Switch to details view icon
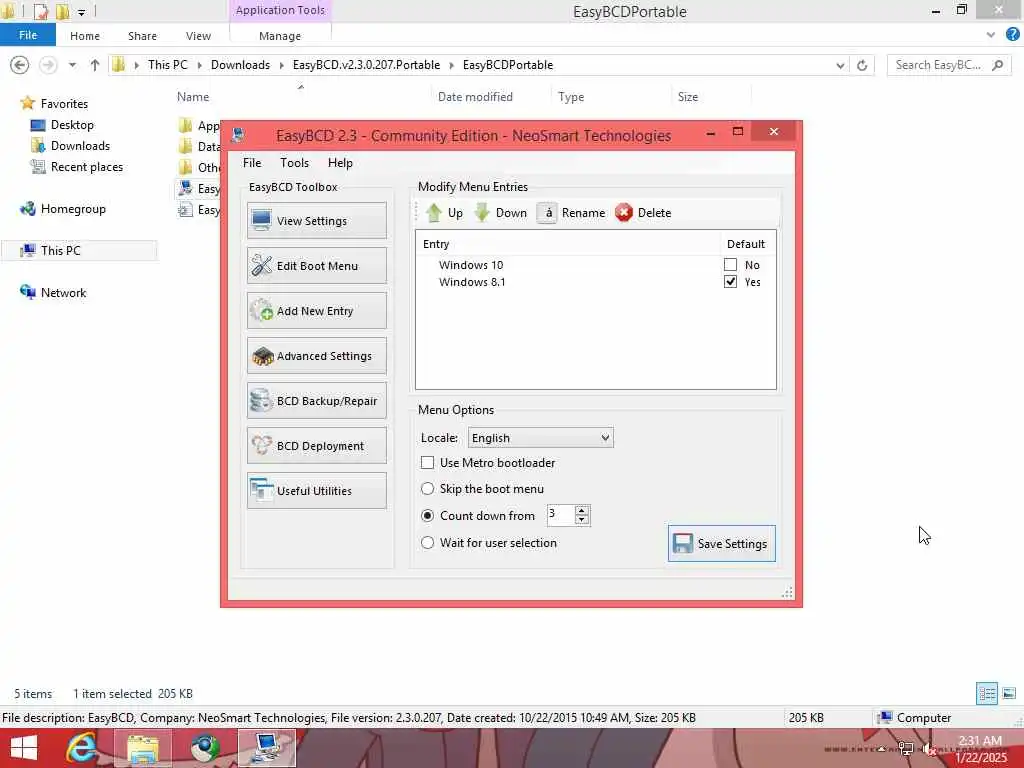This screenshot has width=1024, height=768. click(x=987, y=694)
